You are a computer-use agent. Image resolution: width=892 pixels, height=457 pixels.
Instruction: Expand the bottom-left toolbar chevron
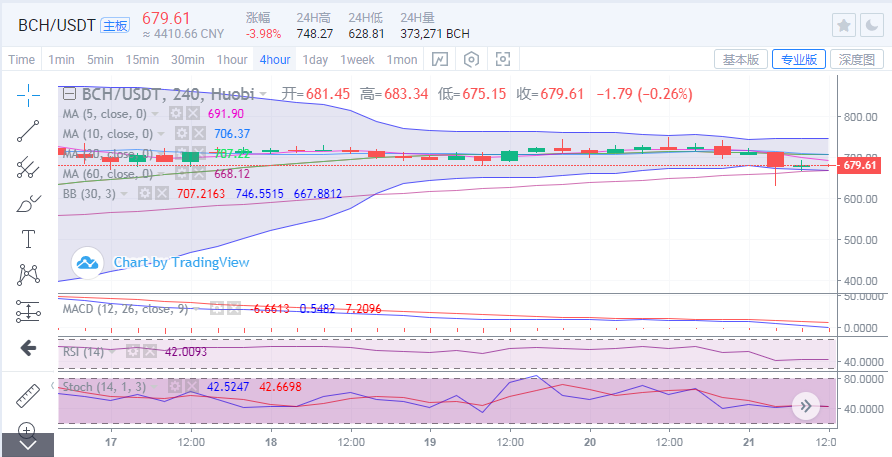pos(28,443)
